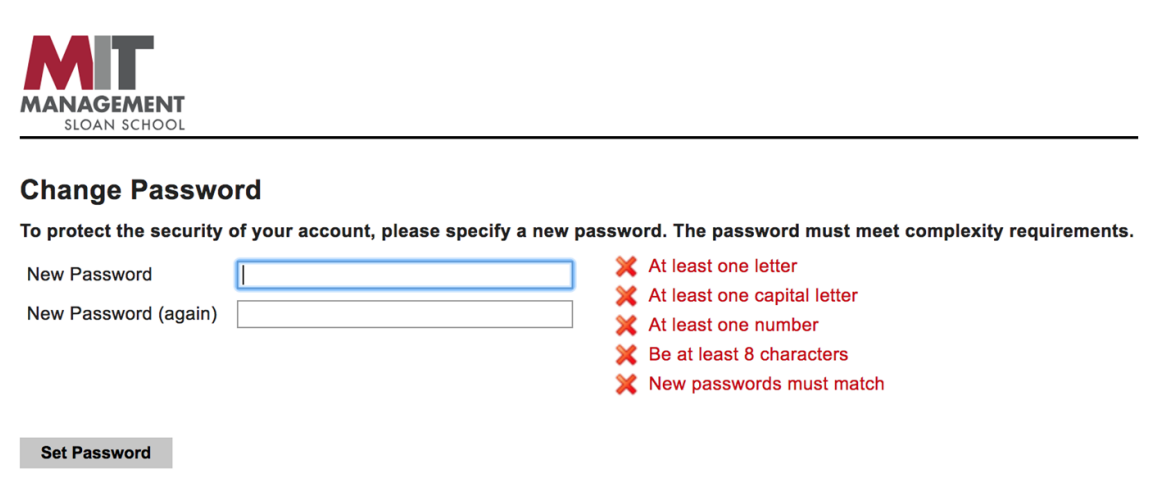Click the red X beside "New passwords must match"

626,384
